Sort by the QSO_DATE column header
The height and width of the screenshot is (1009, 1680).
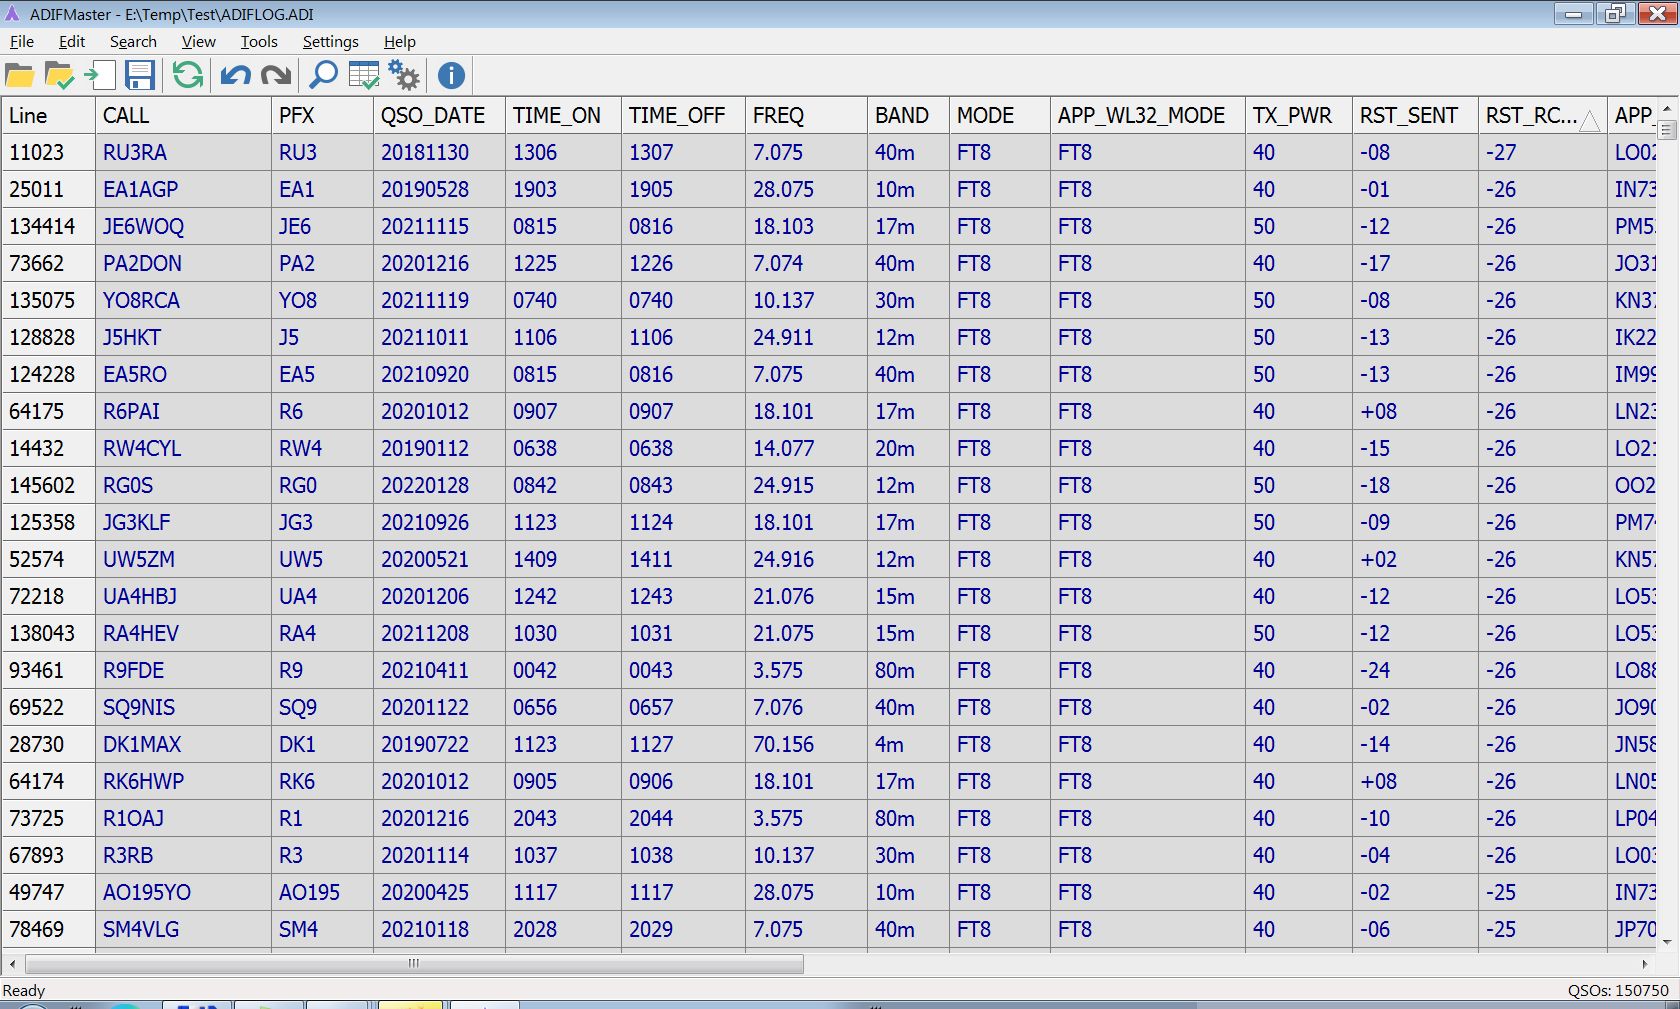click(433, 116)
